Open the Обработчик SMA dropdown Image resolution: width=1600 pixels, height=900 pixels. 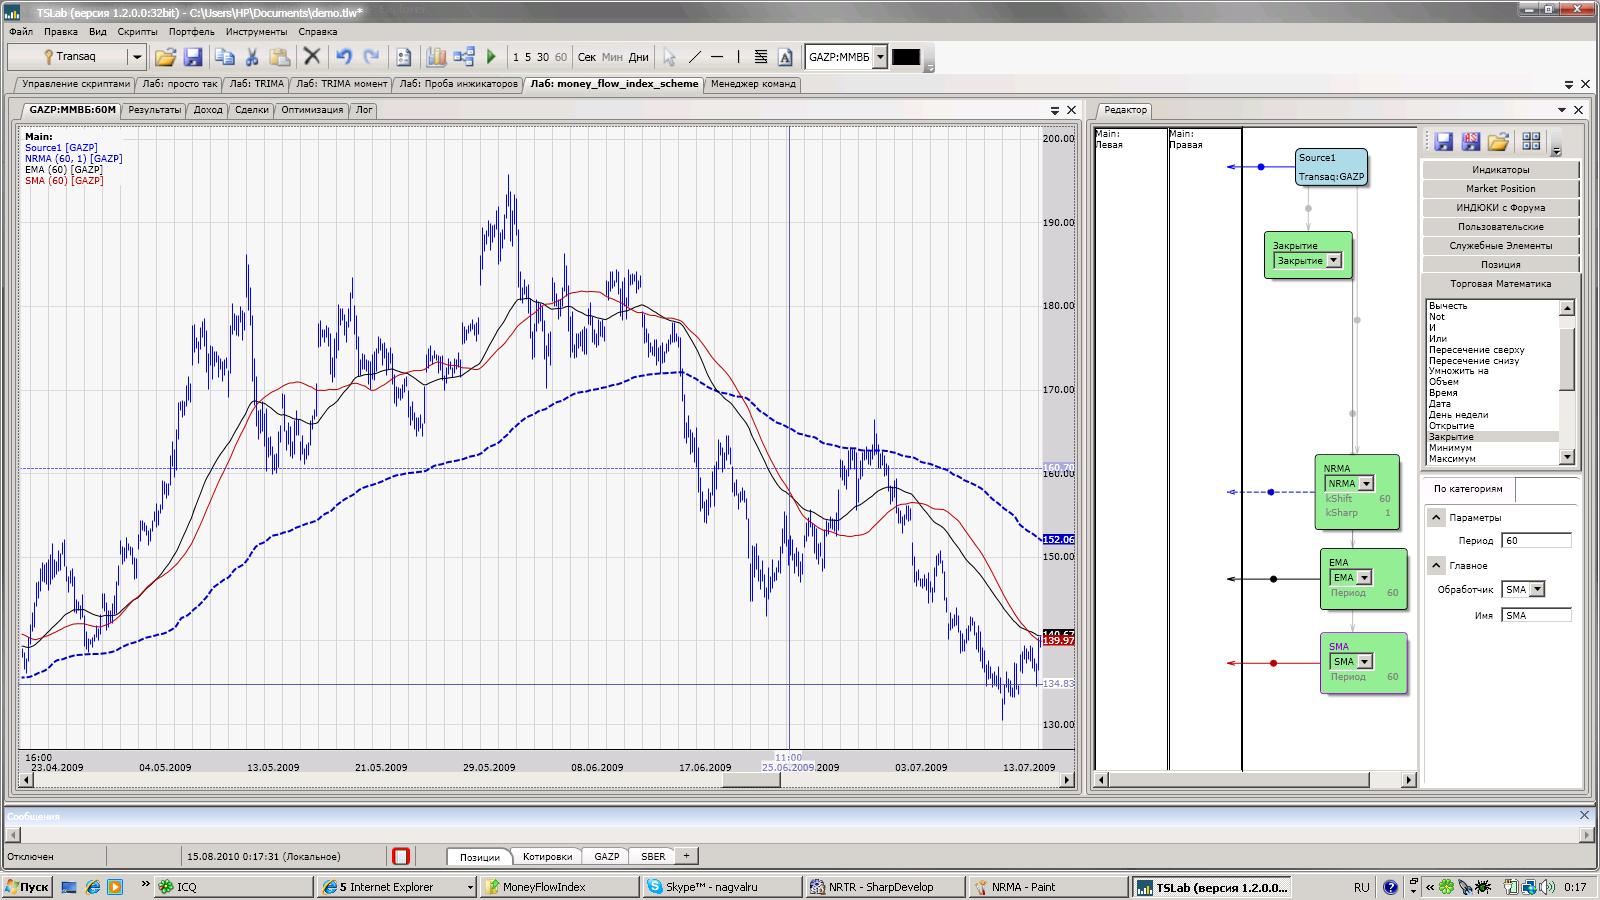tap(1537, 590)
